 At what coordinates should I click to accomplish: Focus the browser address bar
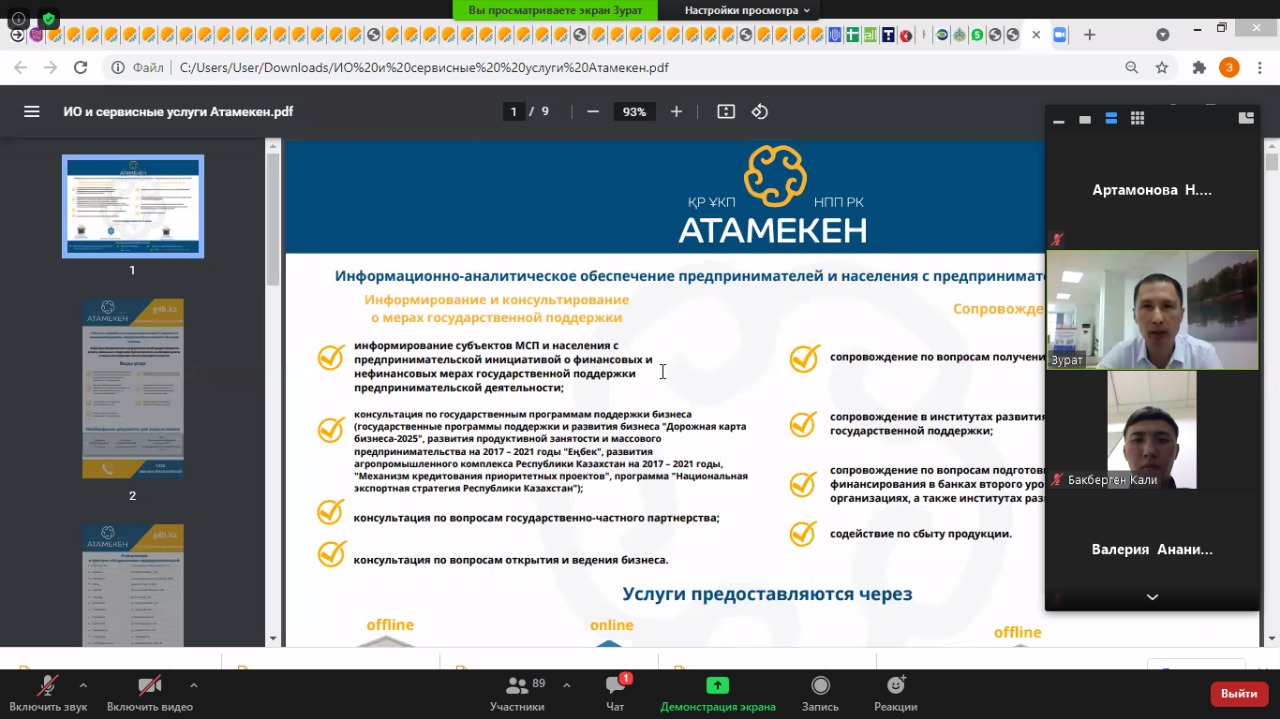pyautogui.click(x=640, y=68)
